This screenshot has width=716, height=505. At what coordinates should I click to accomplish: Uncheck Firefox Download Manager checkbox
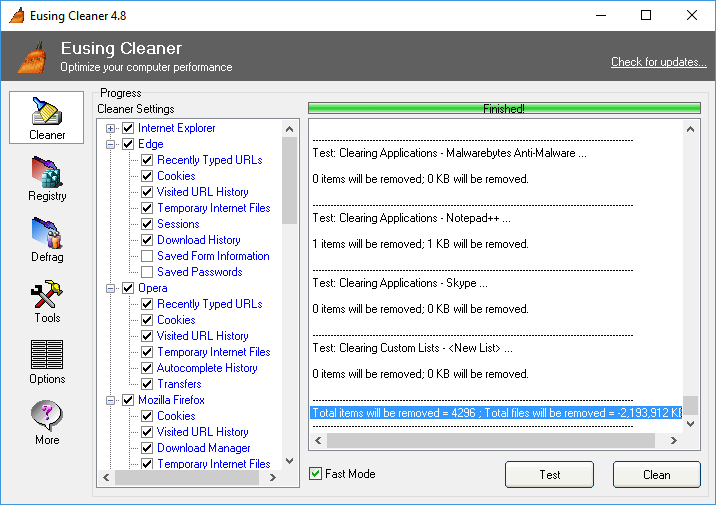(147, 447)
